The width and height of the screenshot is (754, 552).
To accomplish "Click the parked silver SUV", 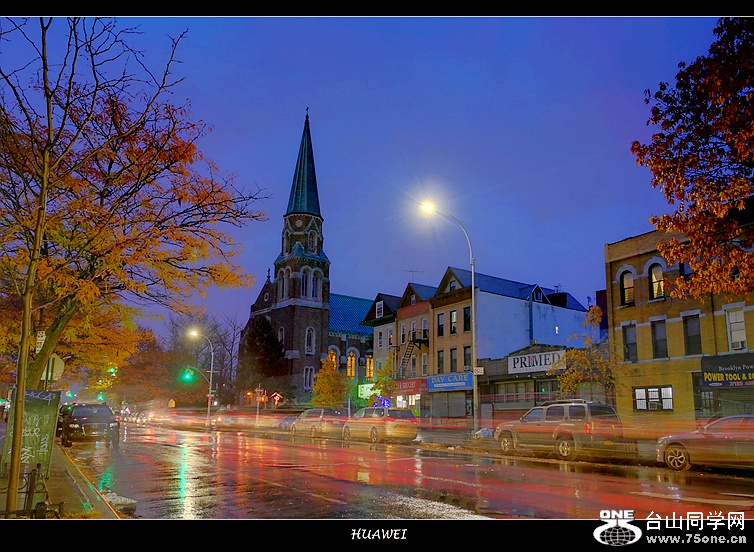I will pyautogui.click(x=558, y=427).
